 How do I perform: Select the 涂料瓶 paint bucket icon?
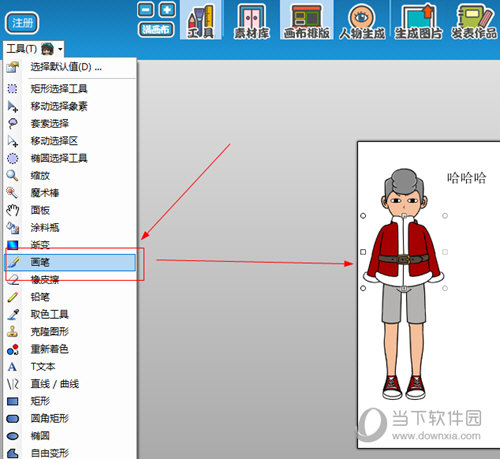point(13,228)
